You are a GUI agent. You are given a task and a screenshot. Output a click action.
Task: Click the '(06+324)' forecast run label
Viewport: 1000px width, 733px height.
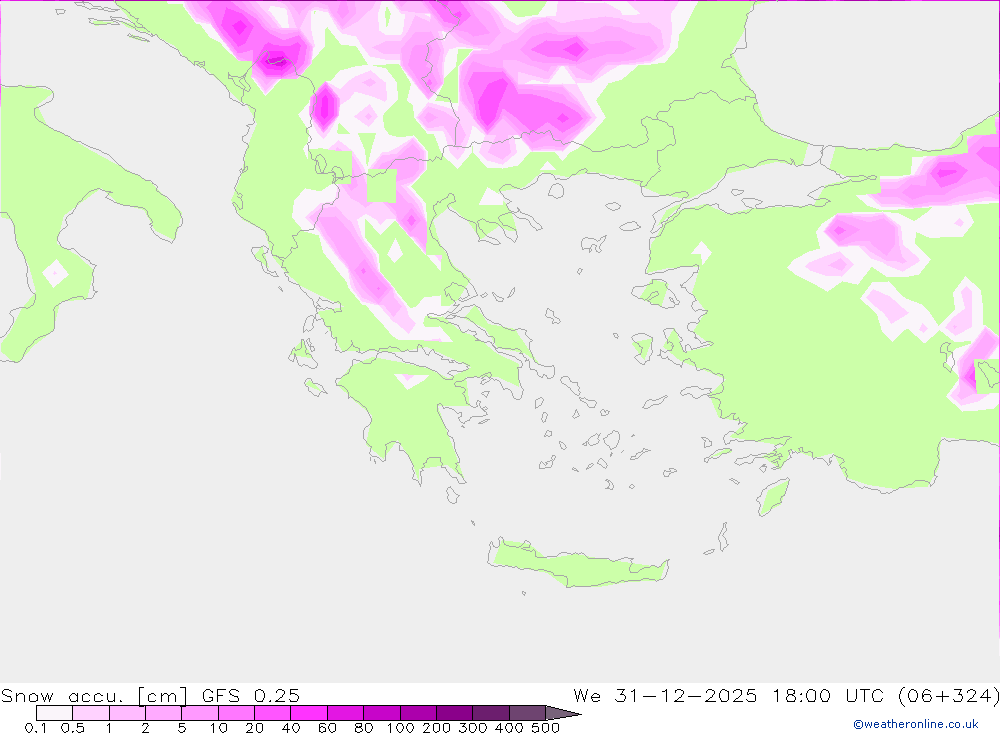tap(948, 695)
